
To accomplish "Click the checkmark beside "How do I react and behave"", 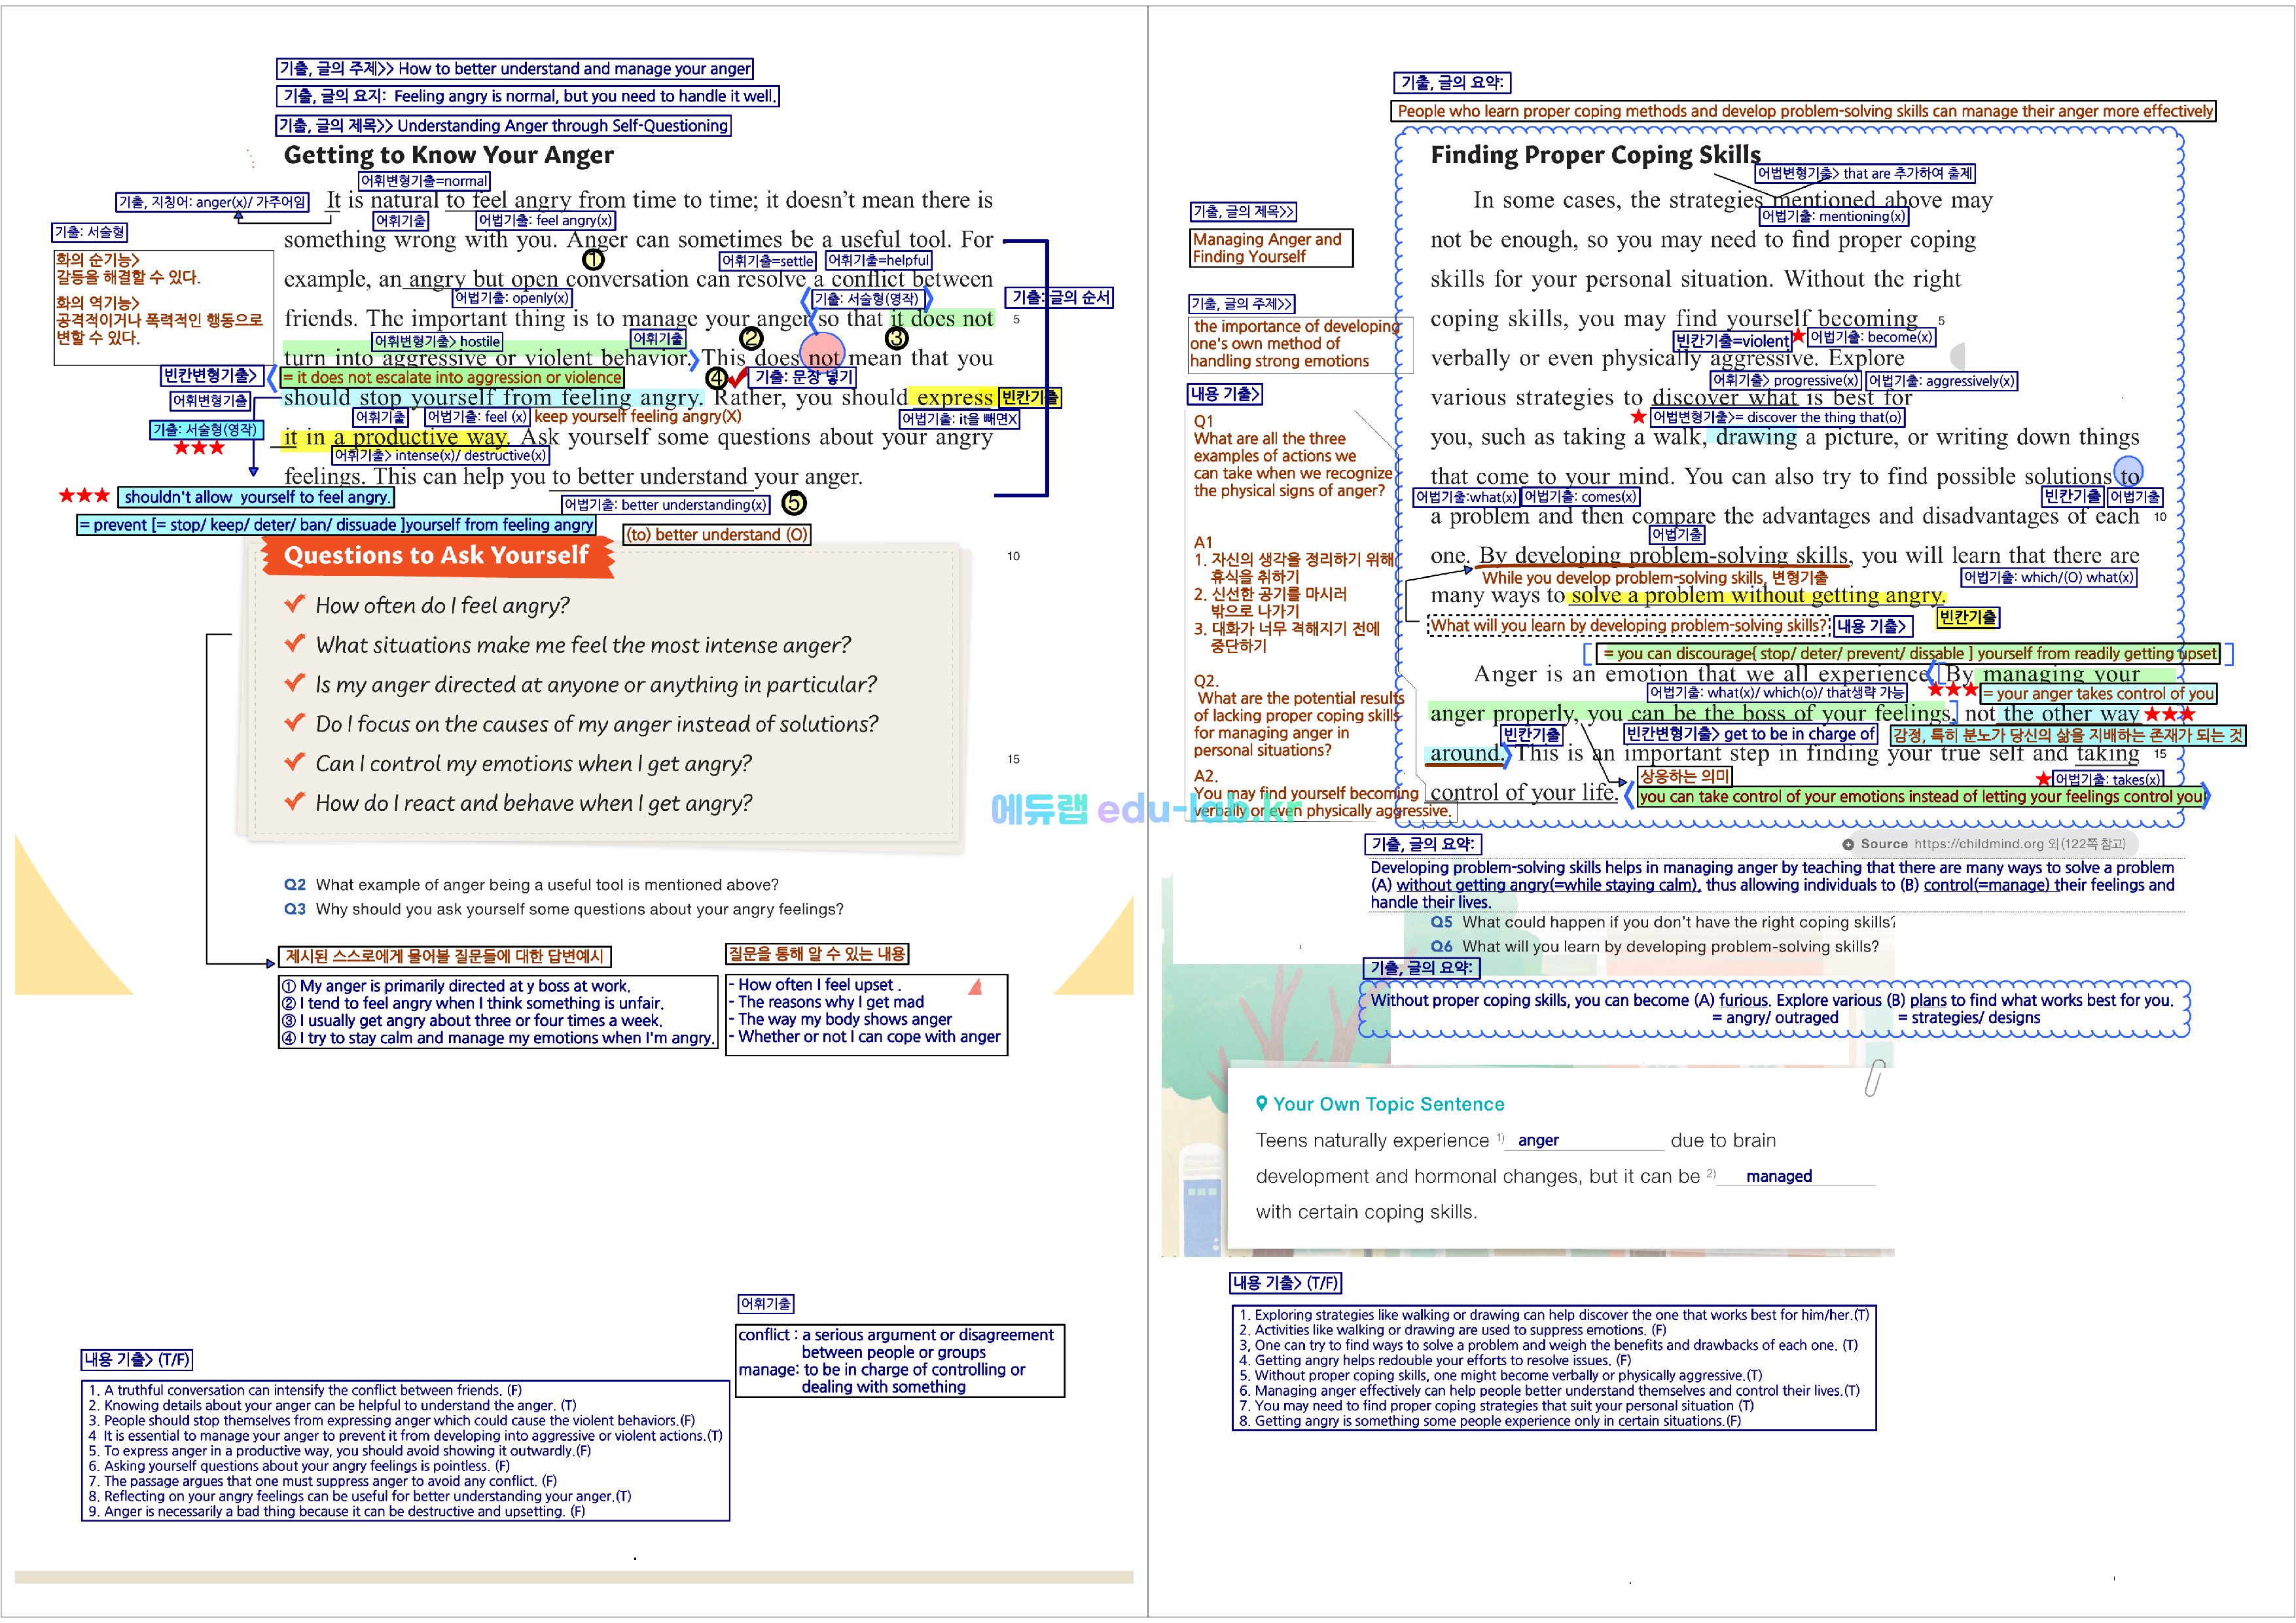I will [x=294, y=802].
